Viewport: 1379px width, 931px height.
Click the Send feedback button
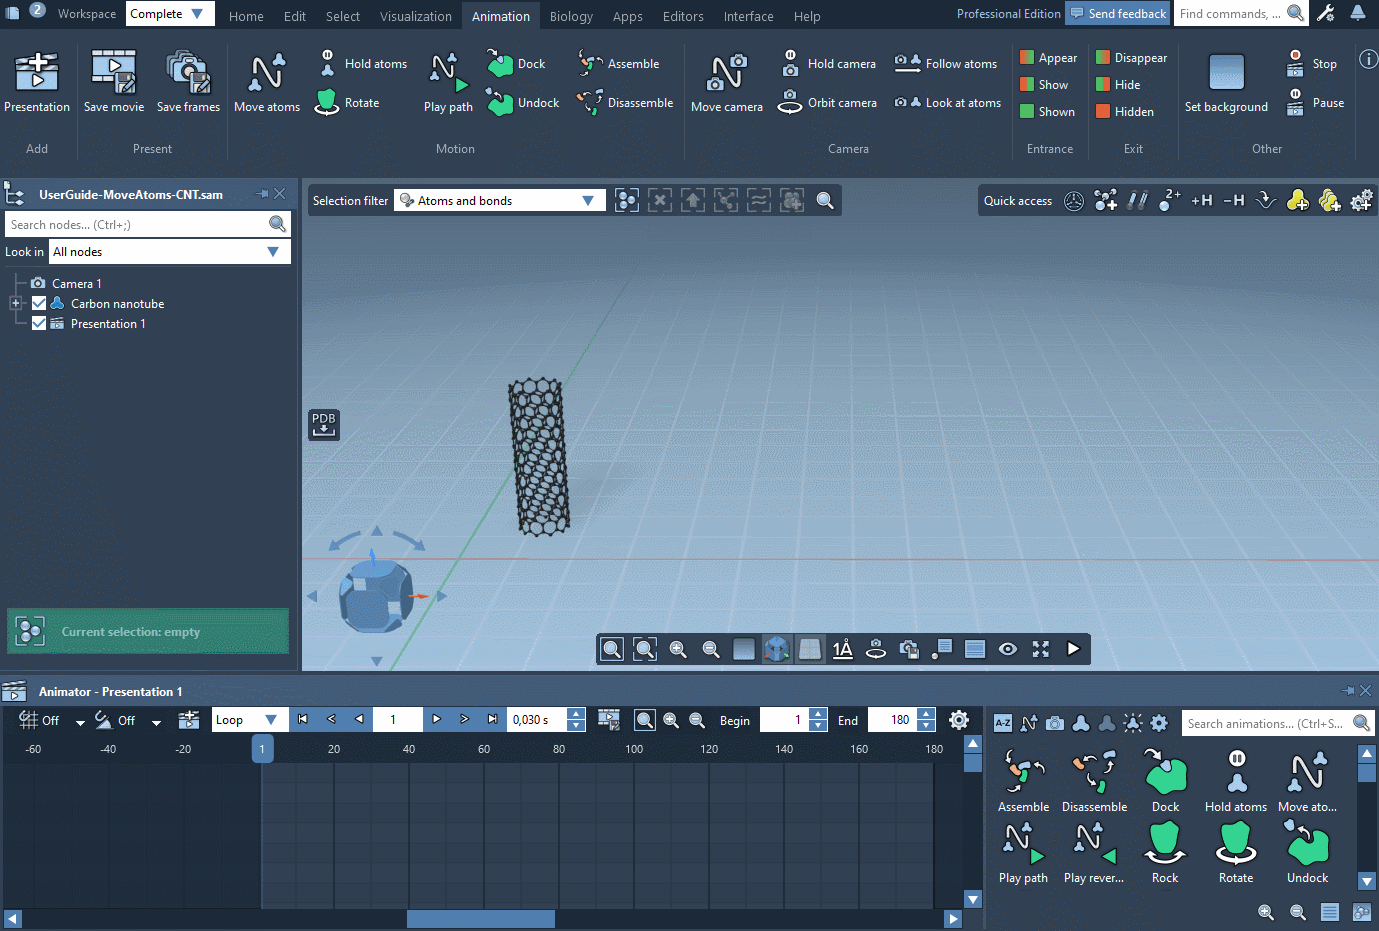[1117, 13]
